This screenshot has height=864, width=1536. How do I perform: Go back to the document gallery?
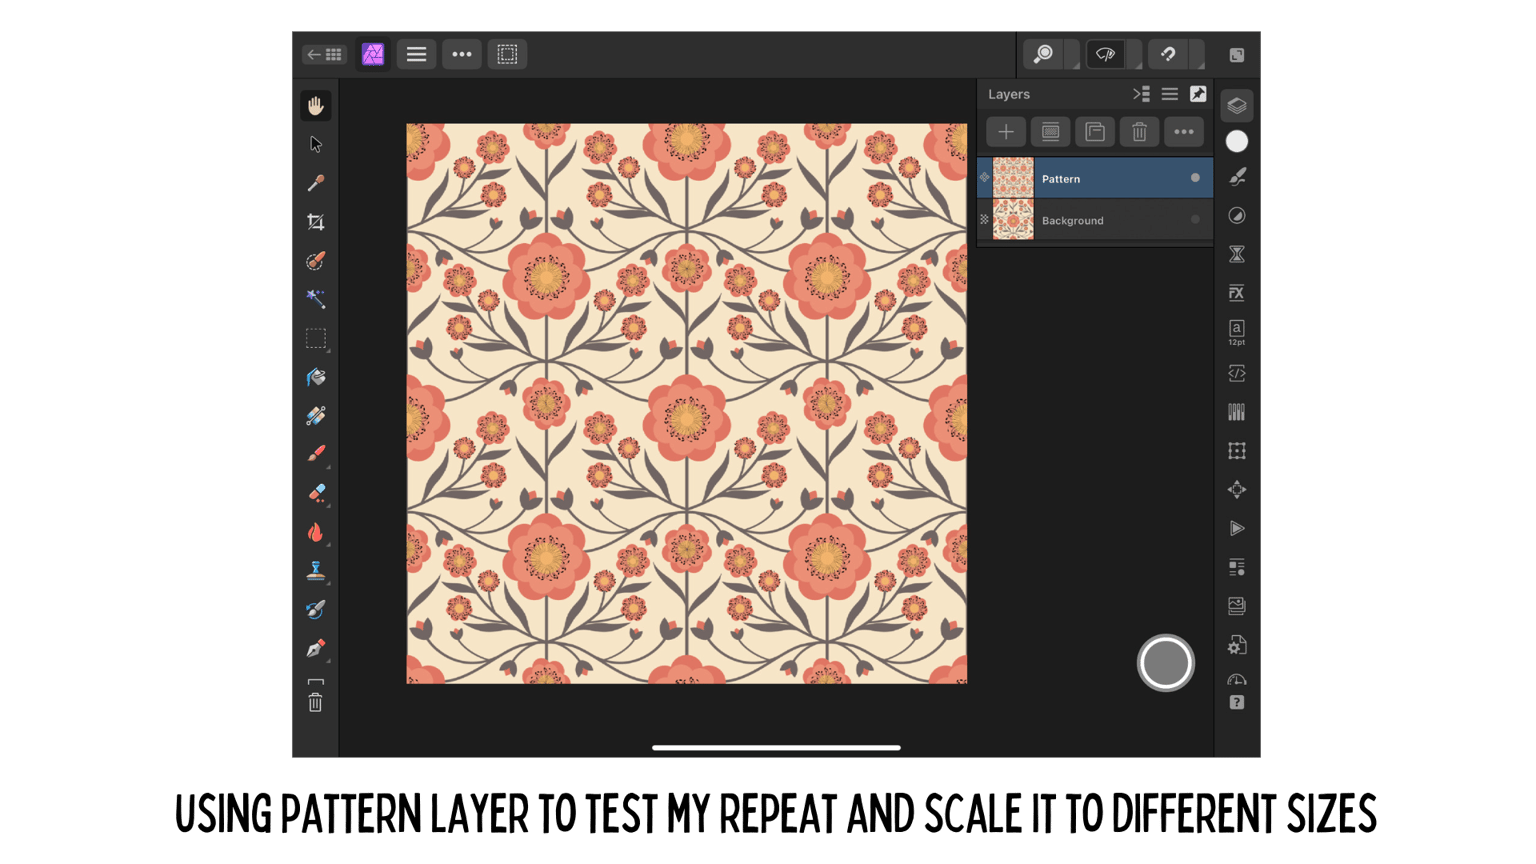(324, 54)
